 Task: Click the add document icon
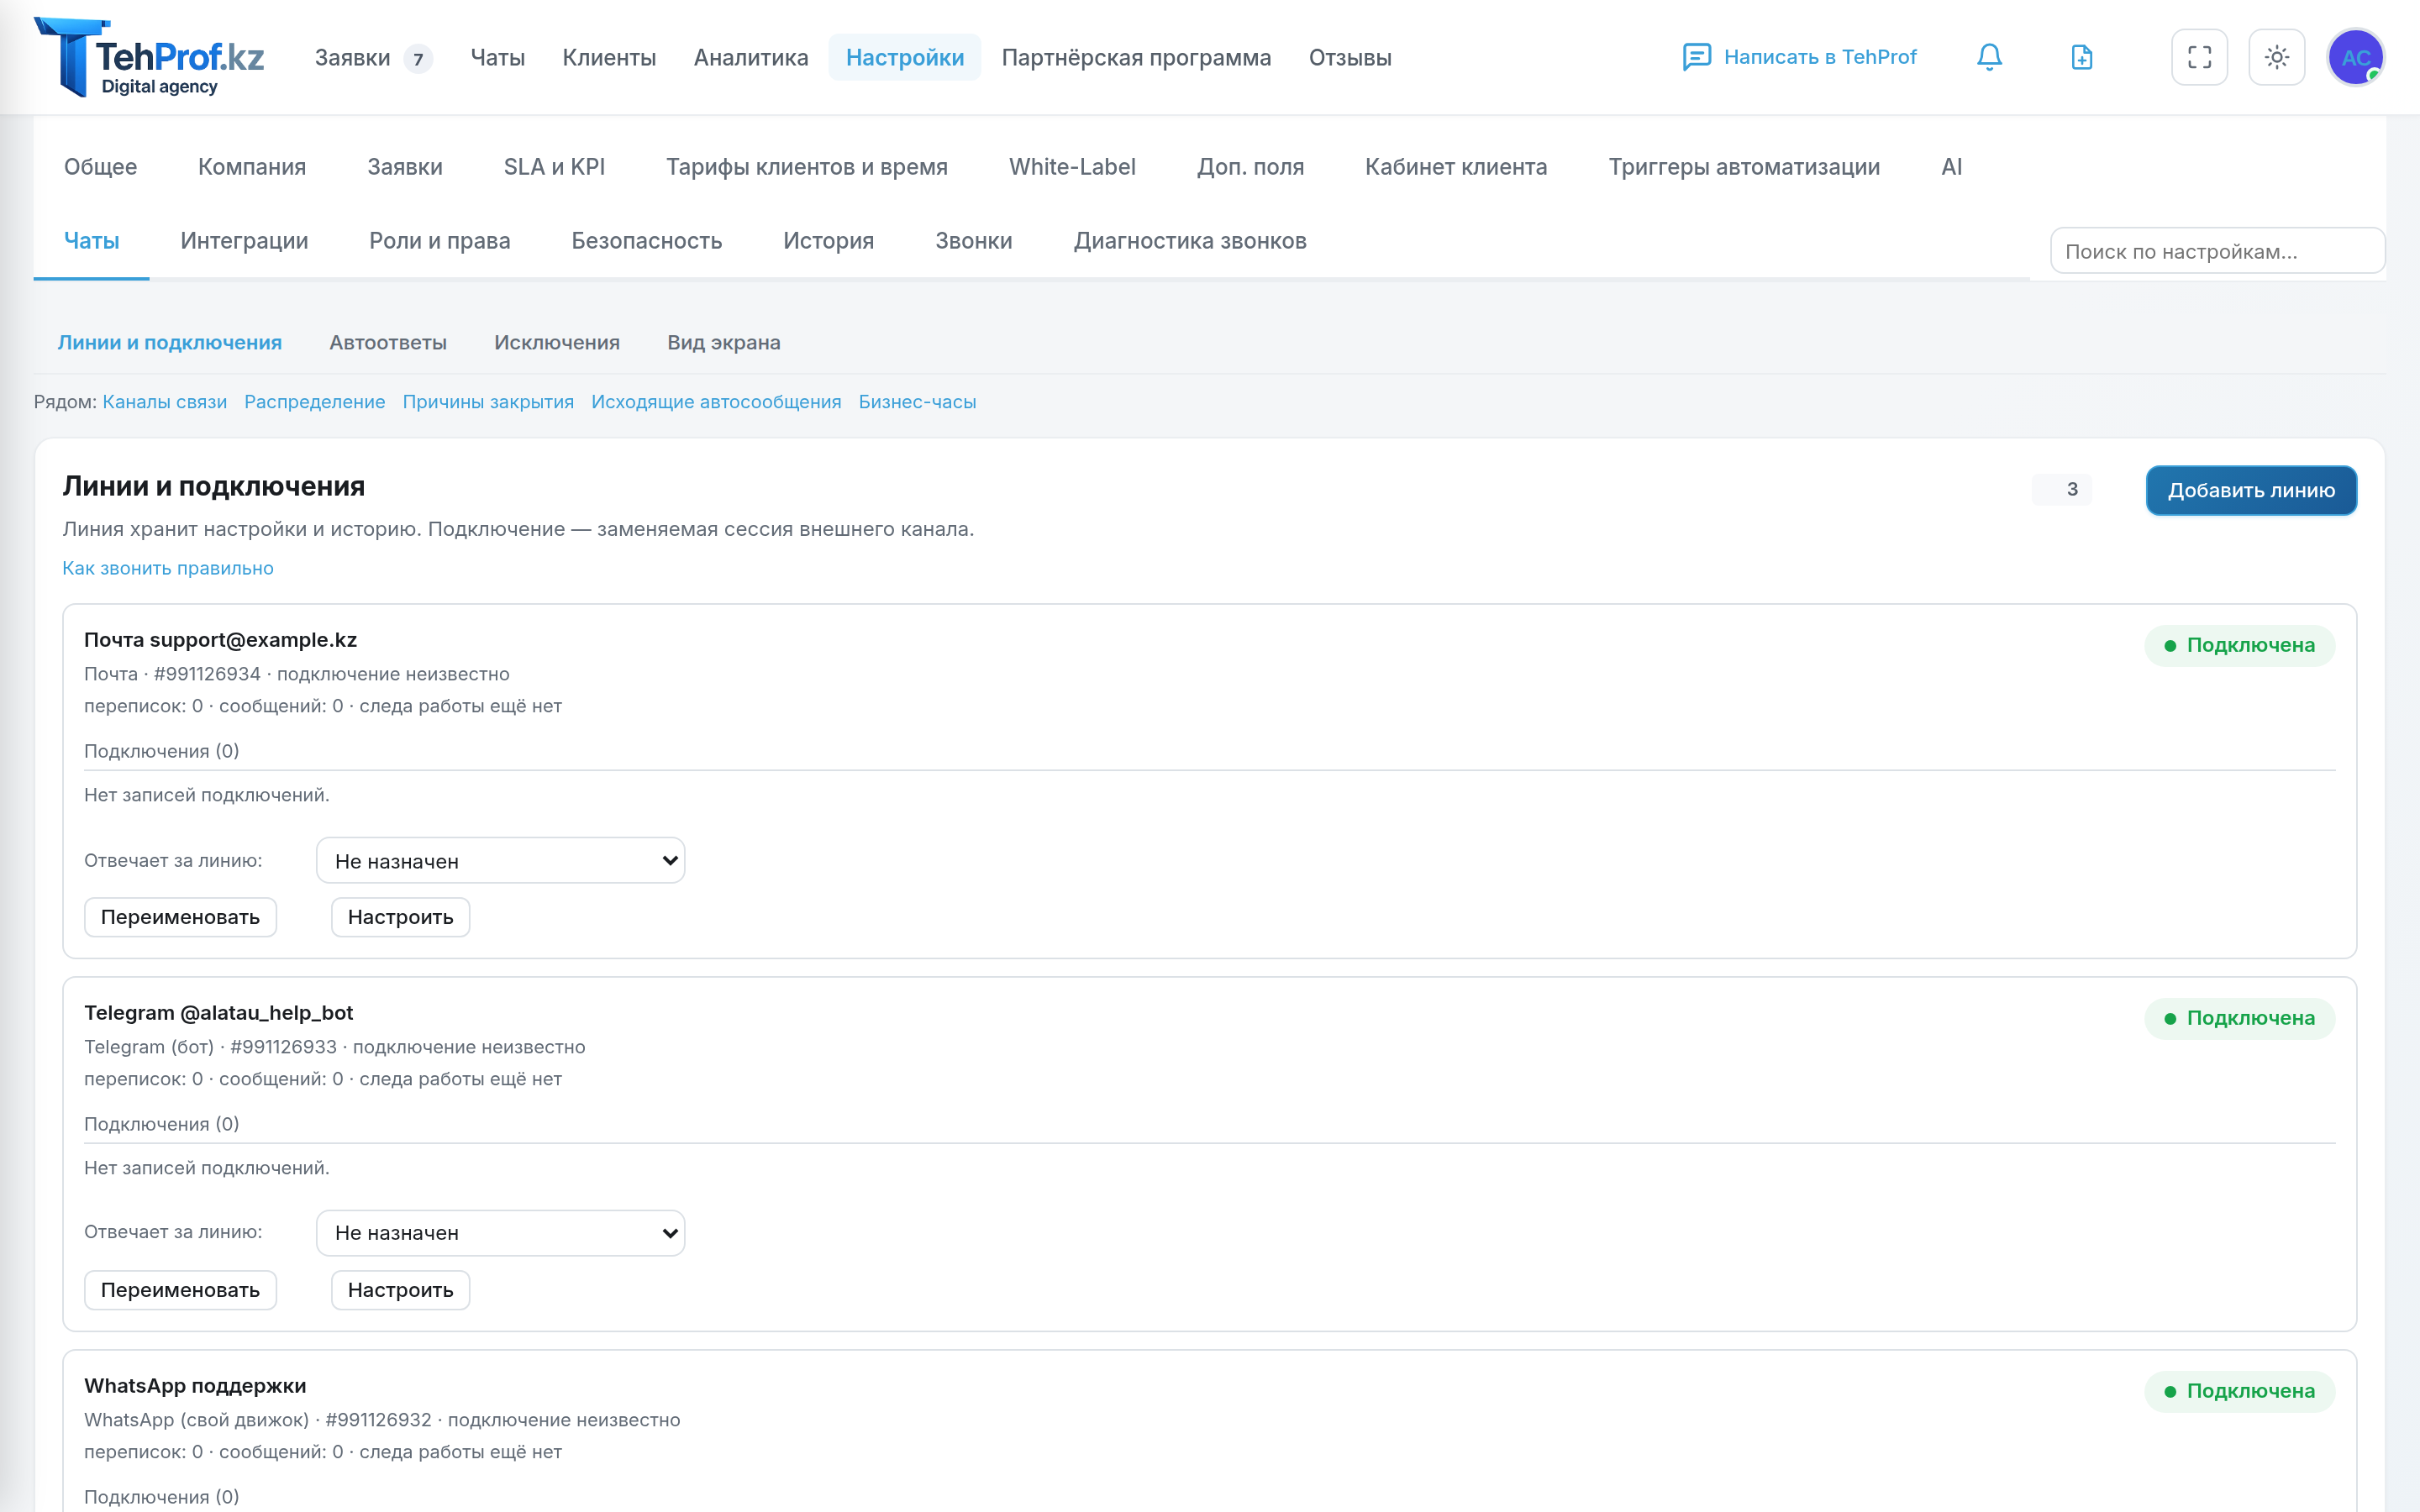(x=2082, y=57)
